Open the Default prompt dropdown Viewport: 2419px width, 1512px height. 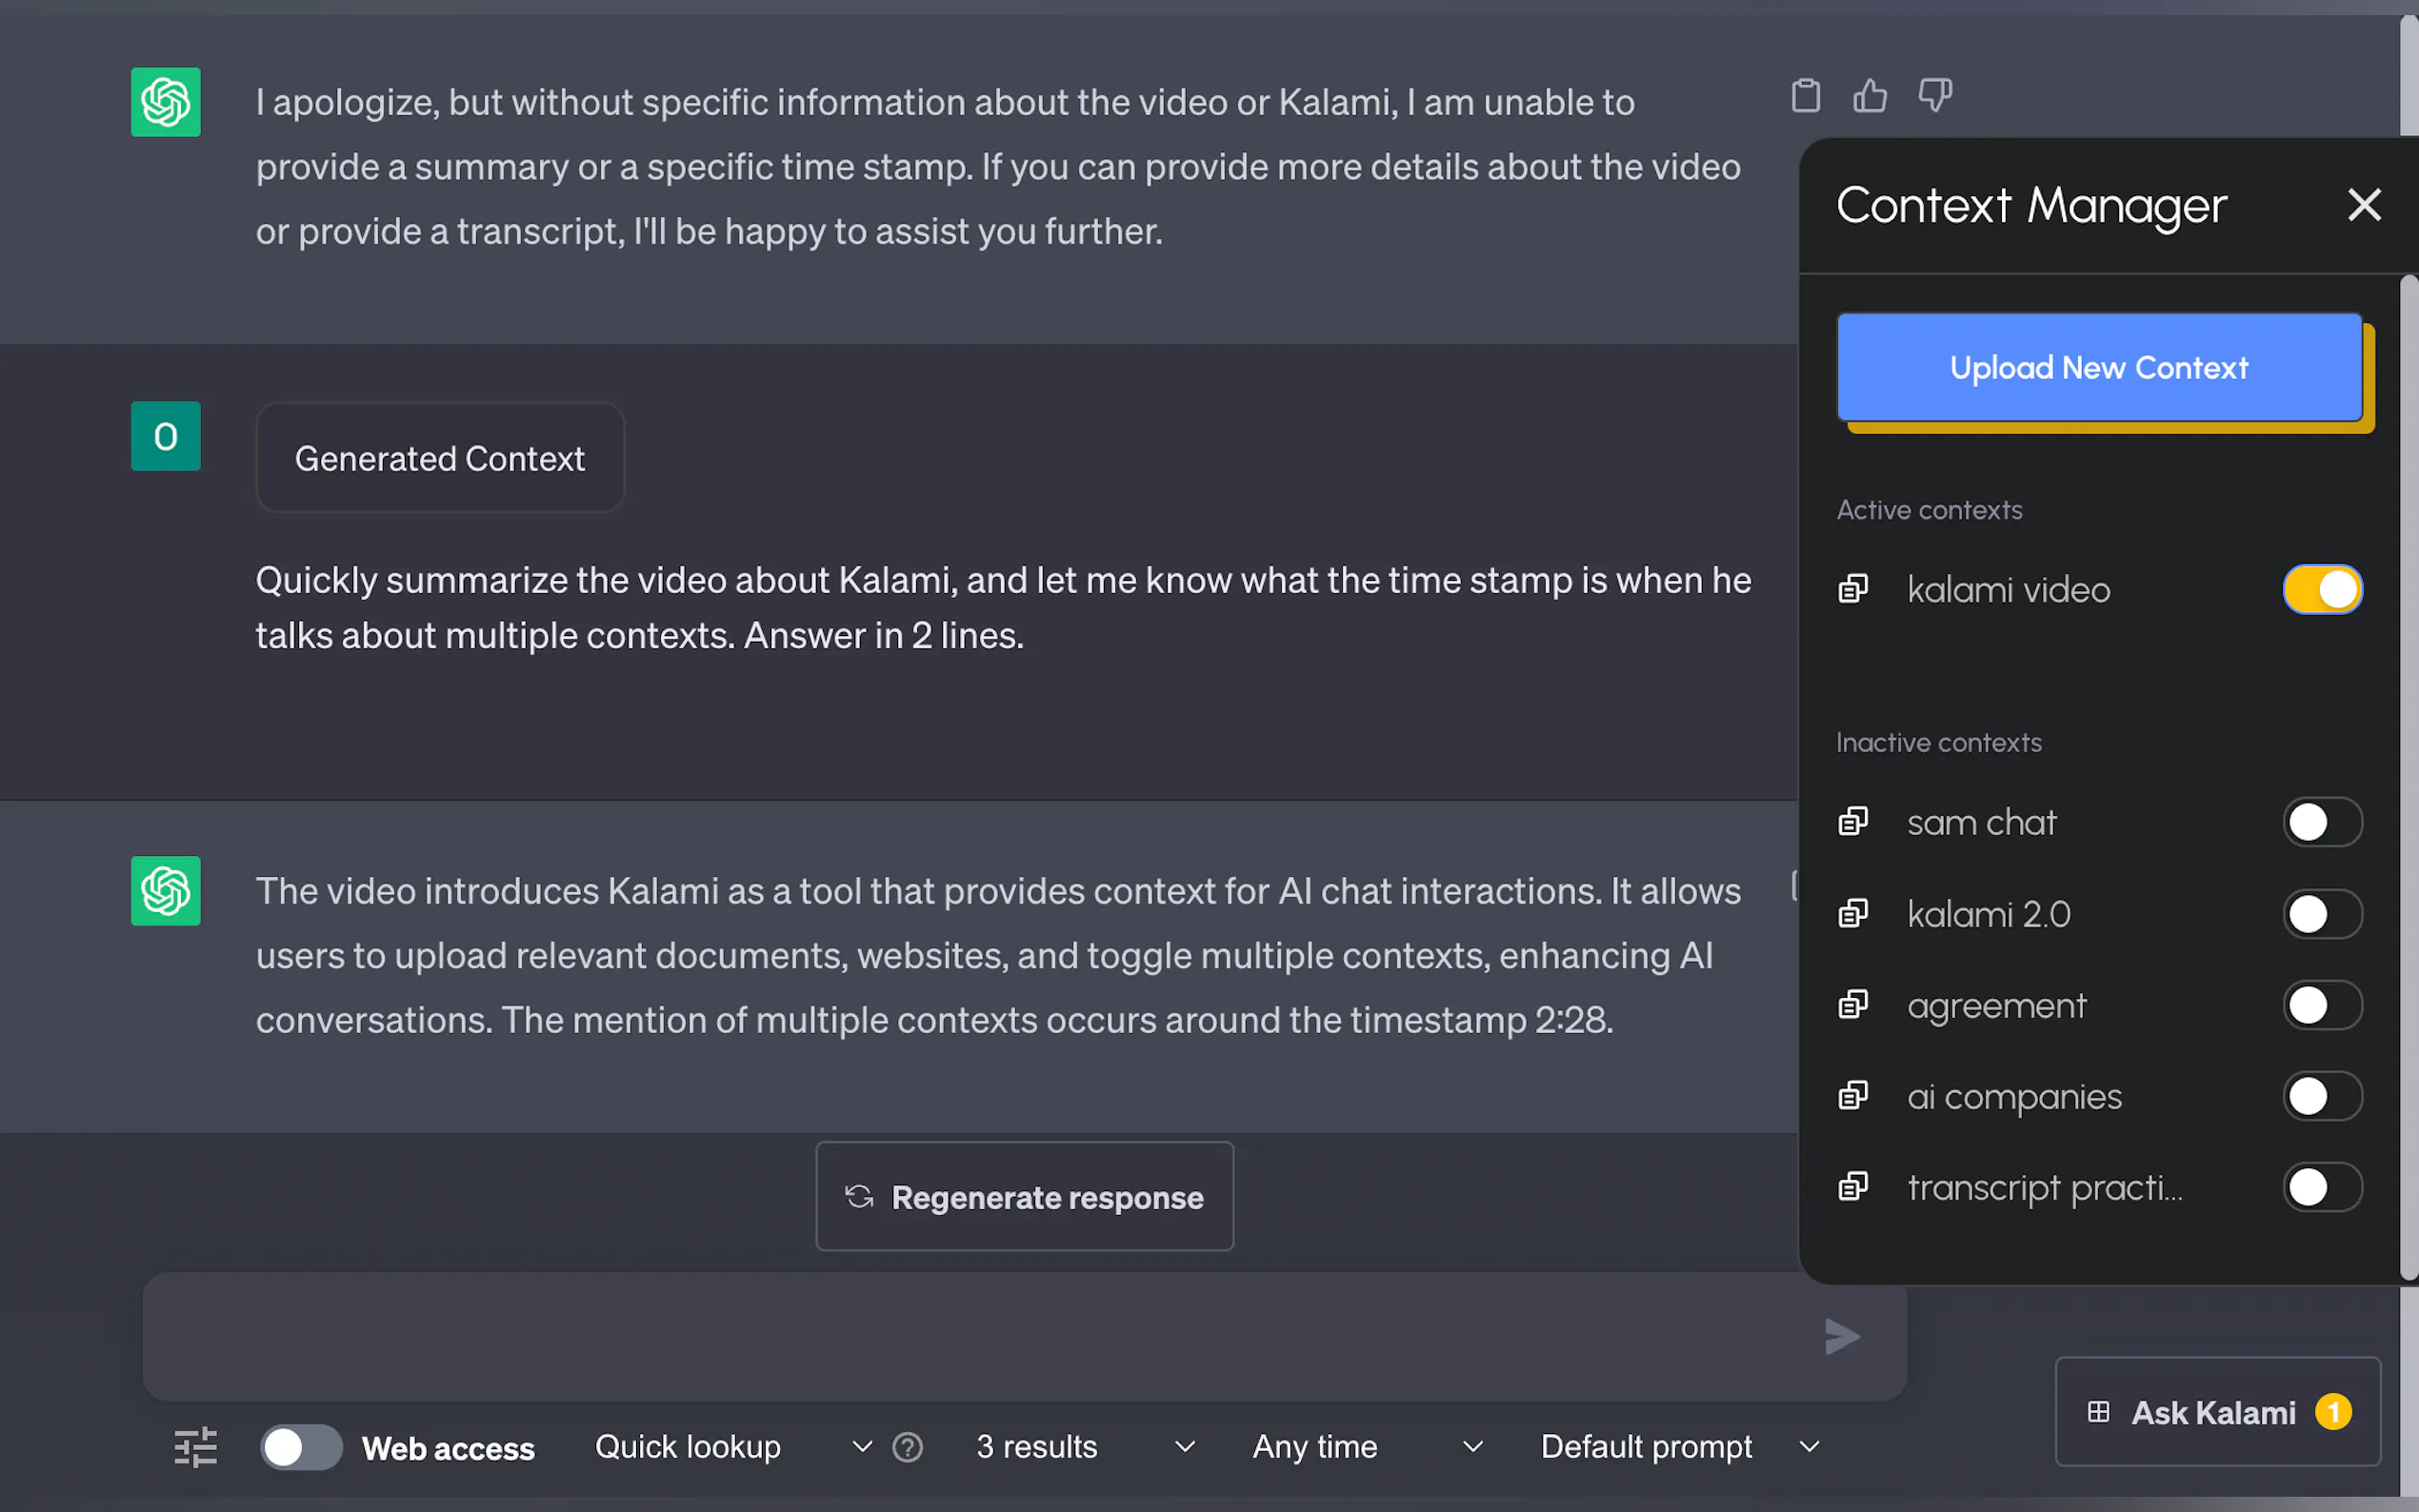(x=1679, y=1447)
